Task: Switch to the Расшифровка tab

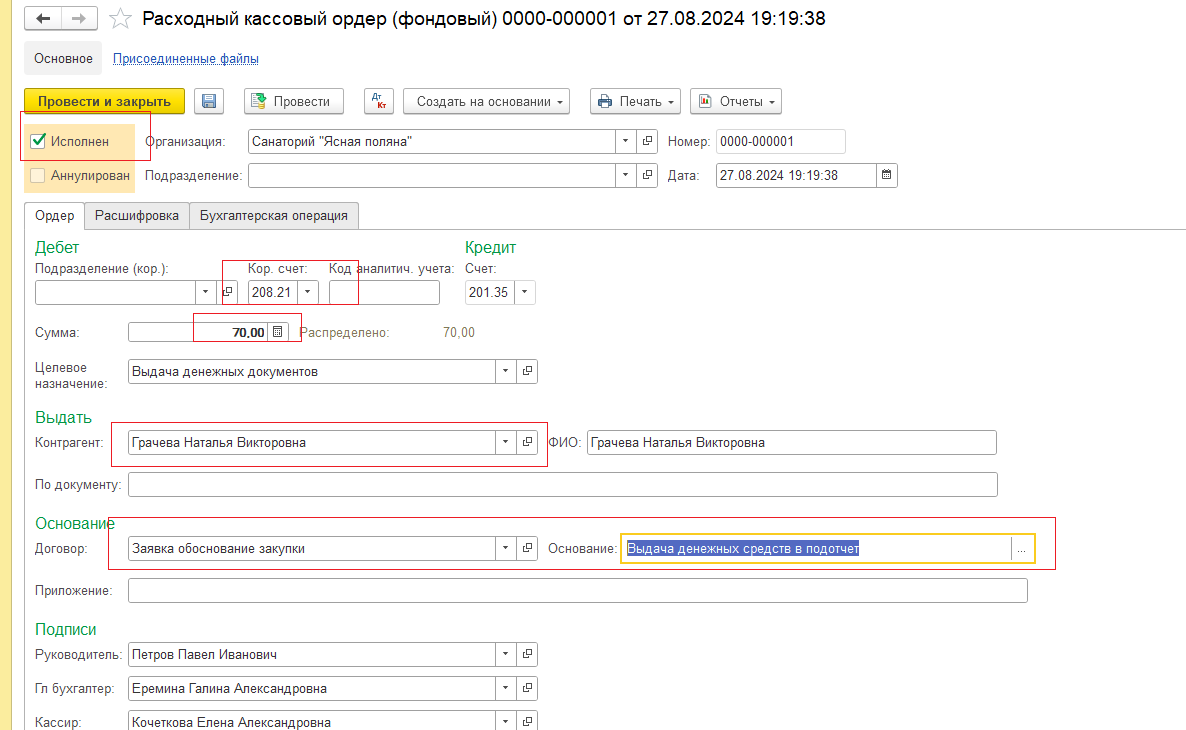Action: coord(137,216)
